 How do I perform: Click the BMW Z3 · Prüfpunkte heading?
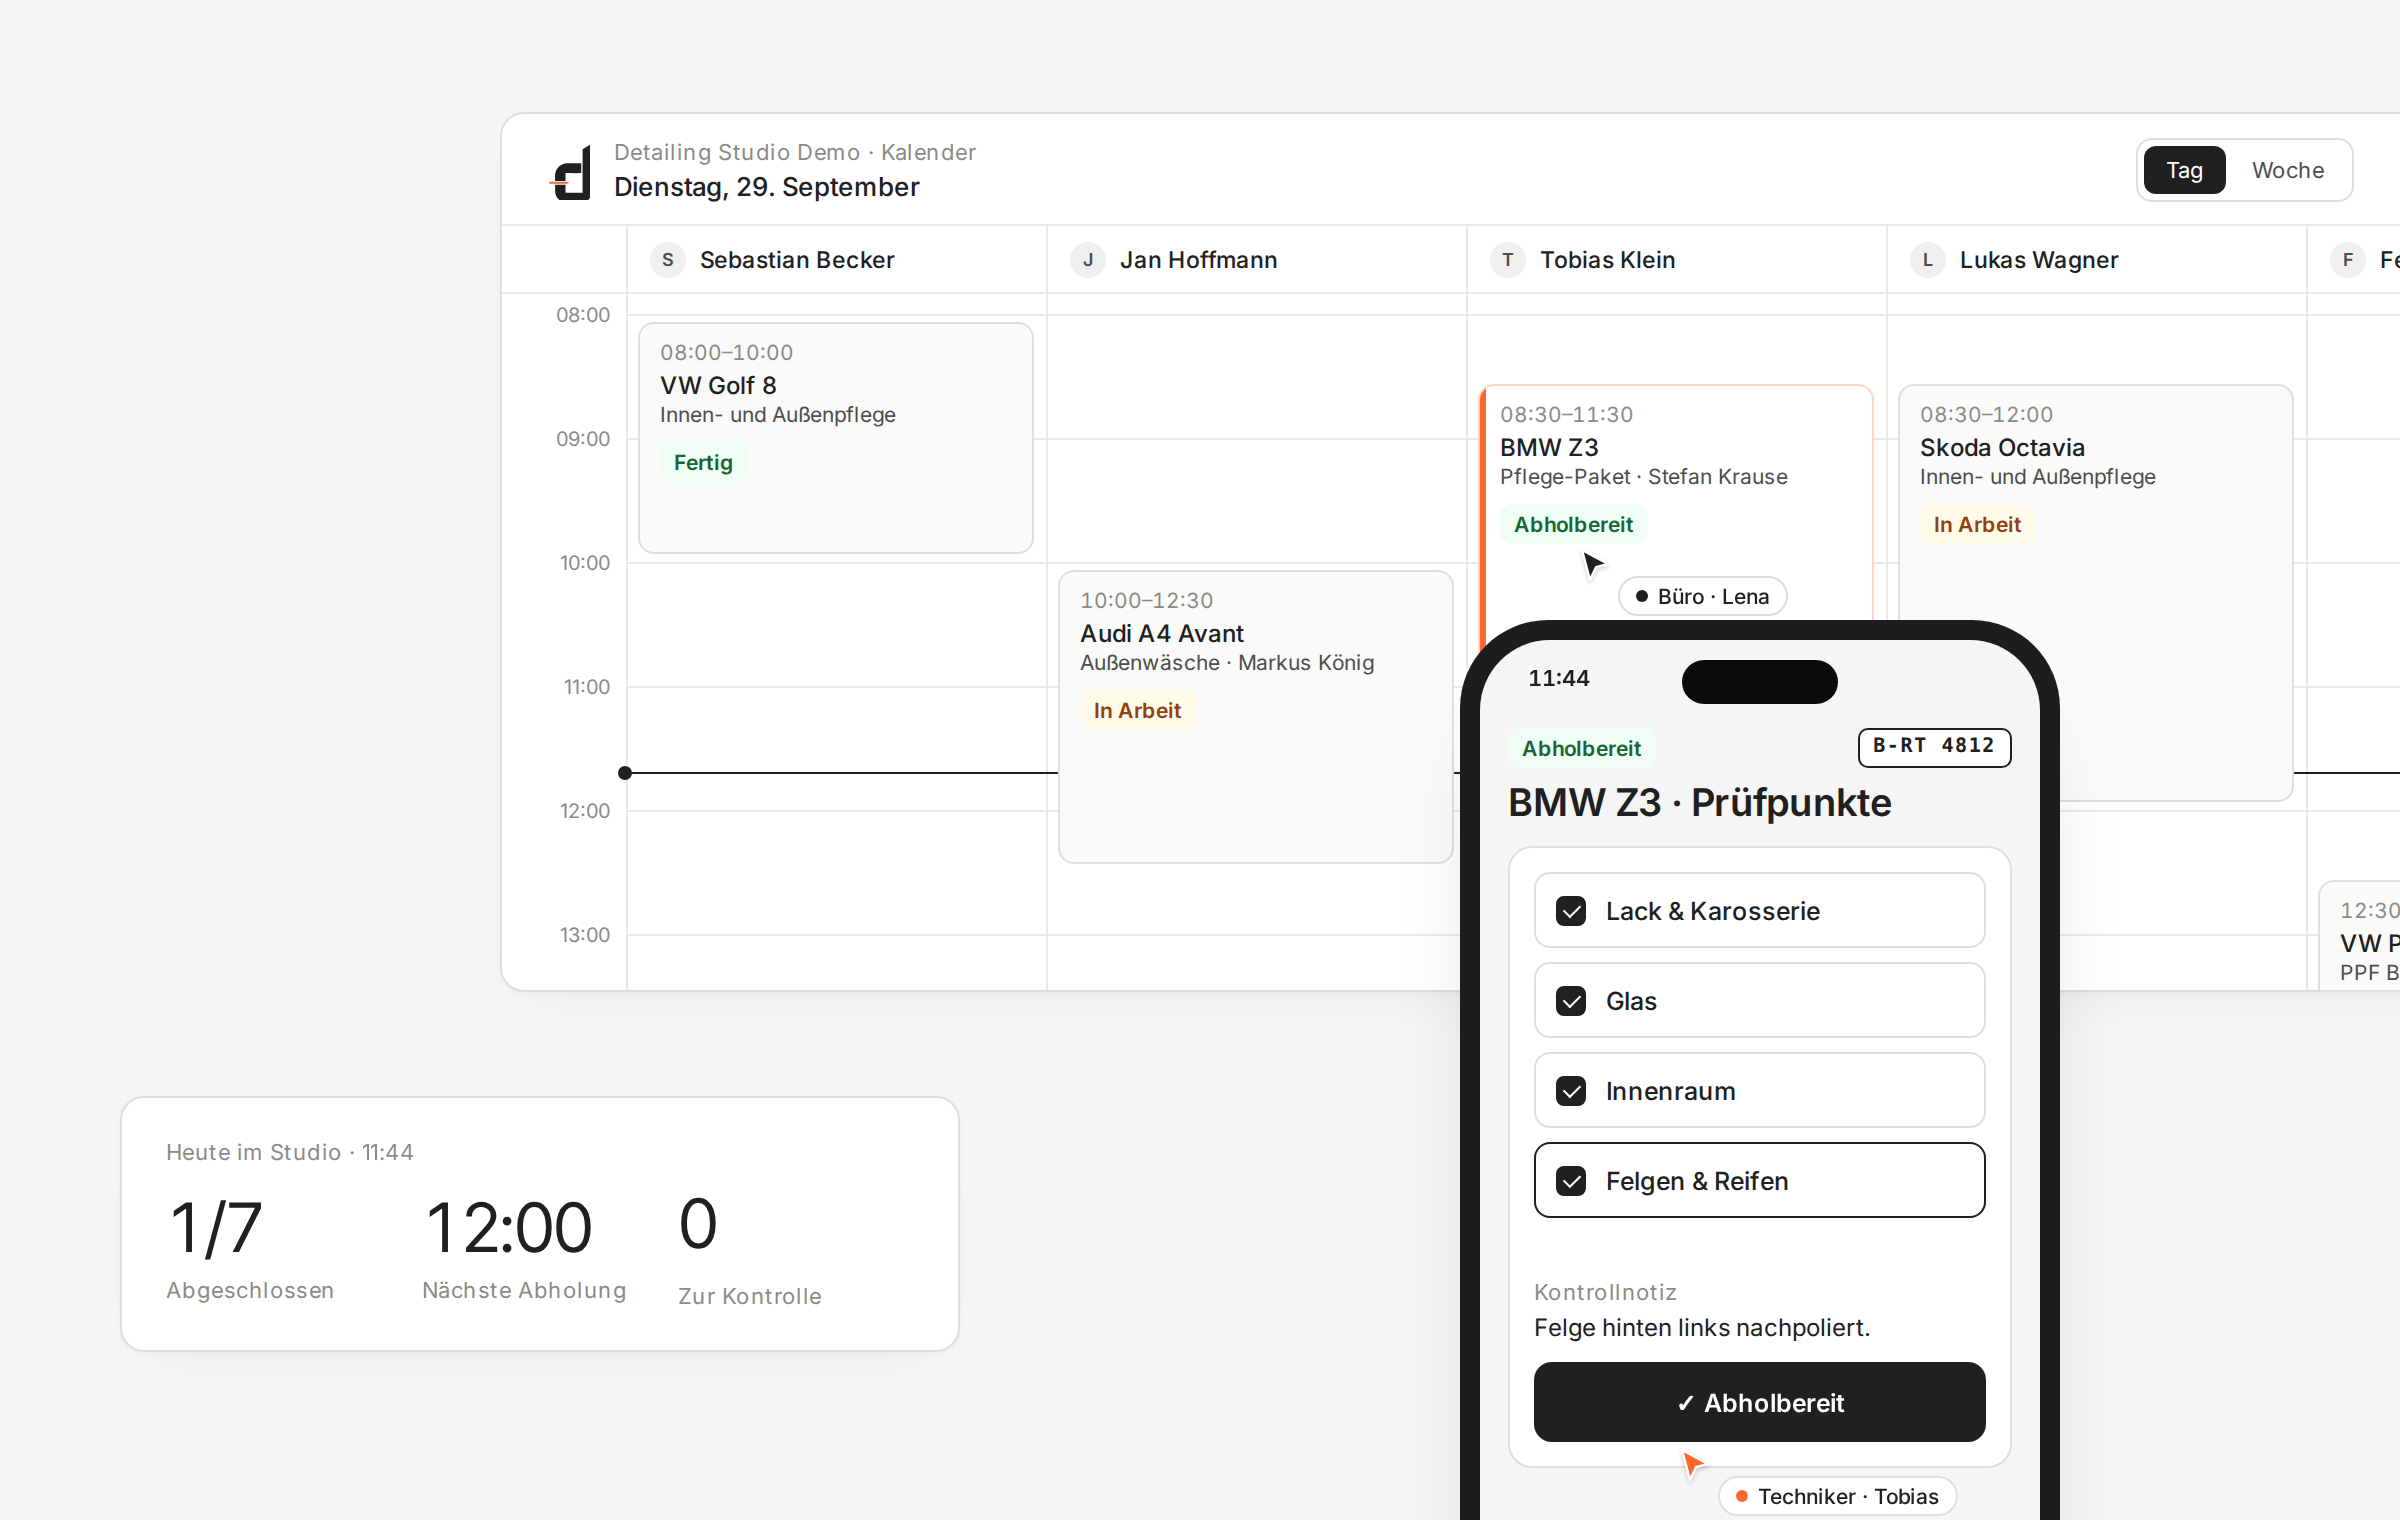click(x=1700, y=803)
